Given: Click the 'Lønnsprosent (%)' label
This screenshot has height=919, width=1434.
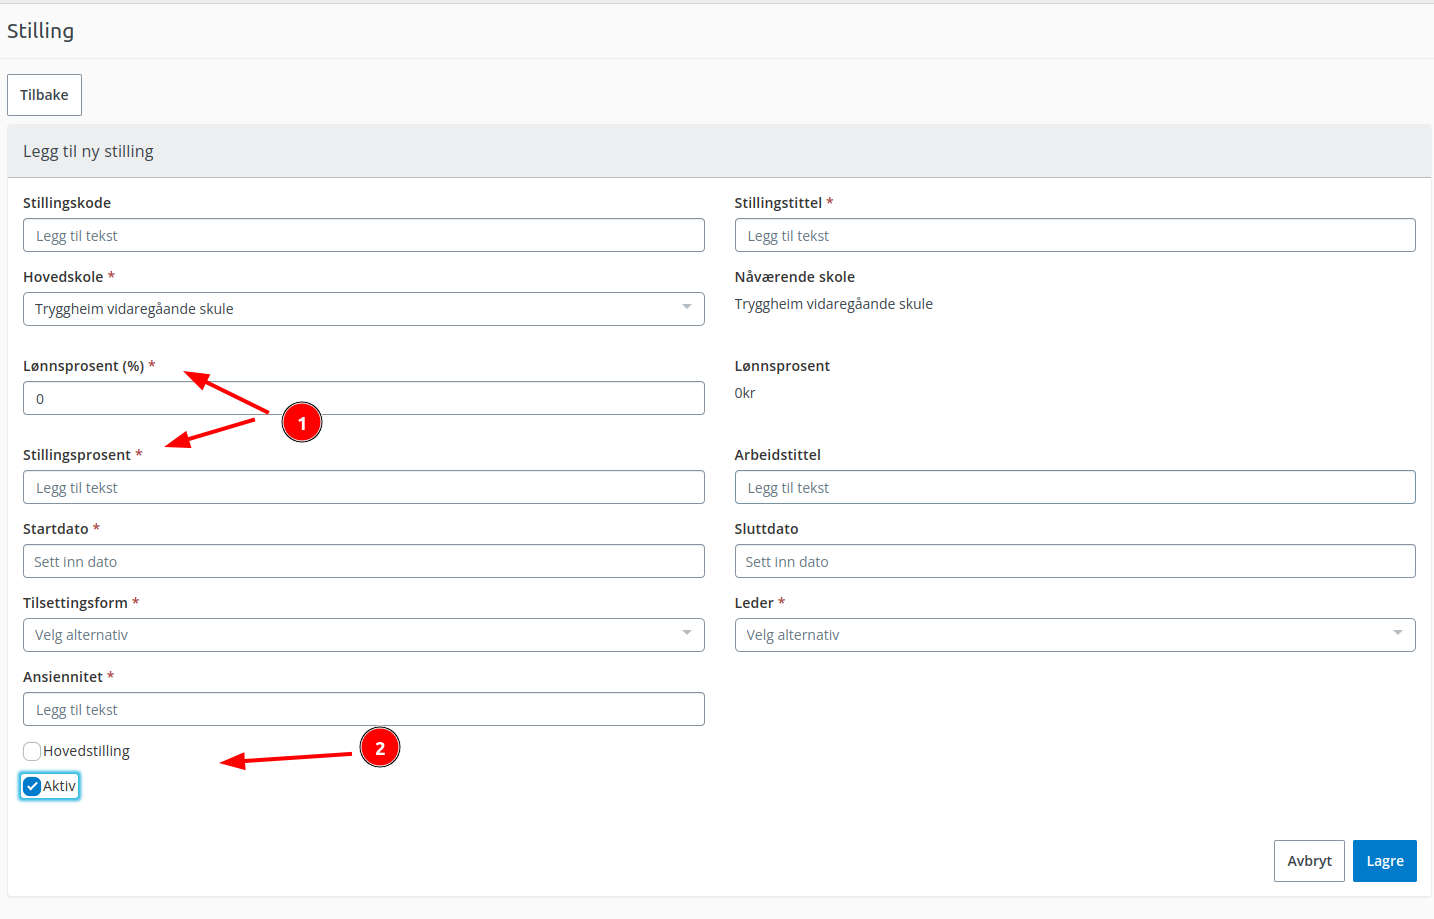Looking at the screenshot, I should [84, 366].
